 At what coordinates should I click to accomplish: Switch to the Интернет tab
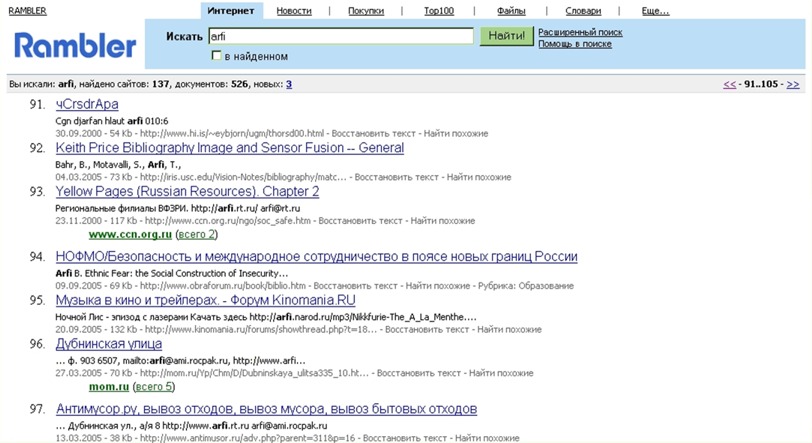[x=231, y=11]
